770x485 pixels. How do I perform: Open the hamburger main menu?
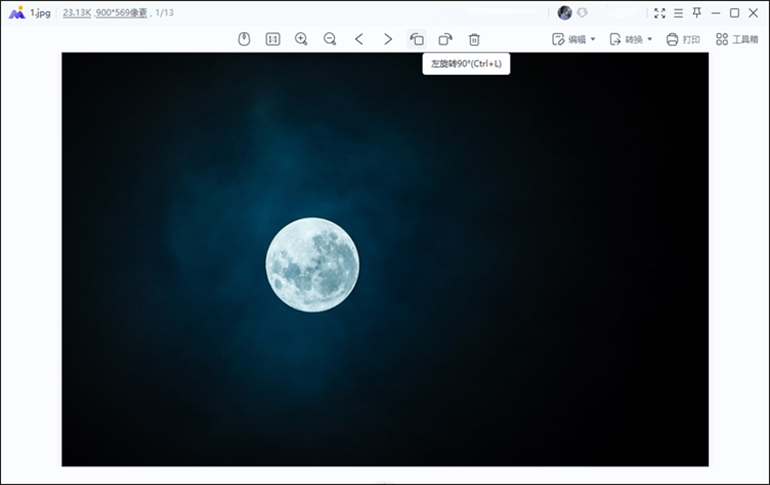678,13
